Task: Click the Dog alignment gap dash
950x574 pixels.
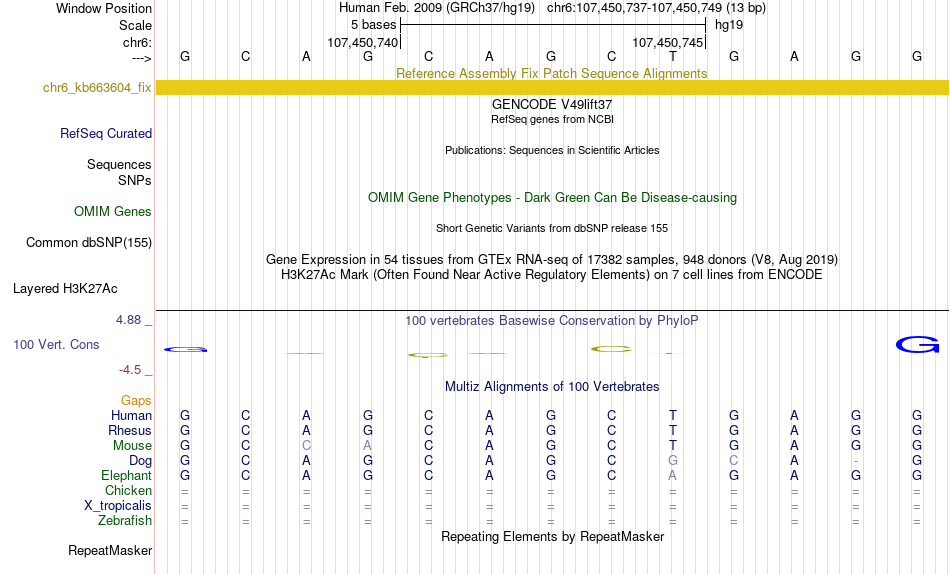Action: pos(855,461)
